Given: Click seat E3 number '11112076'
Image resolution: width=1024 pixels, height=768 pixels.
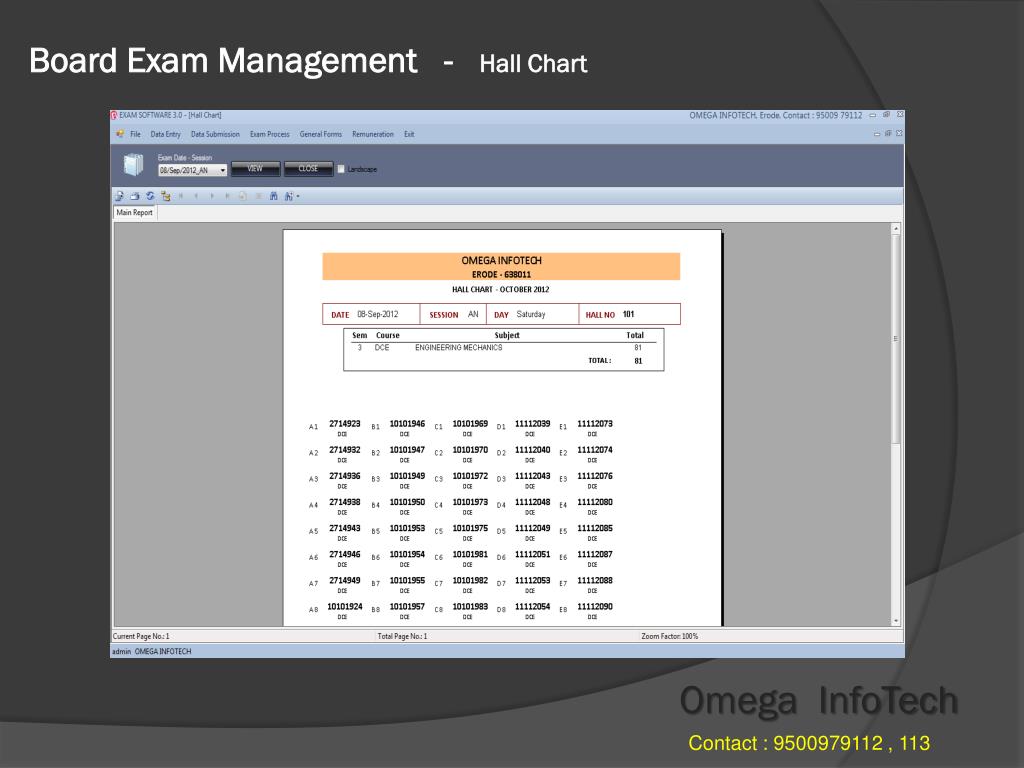Looking at the screenshot, I should 595,476.
